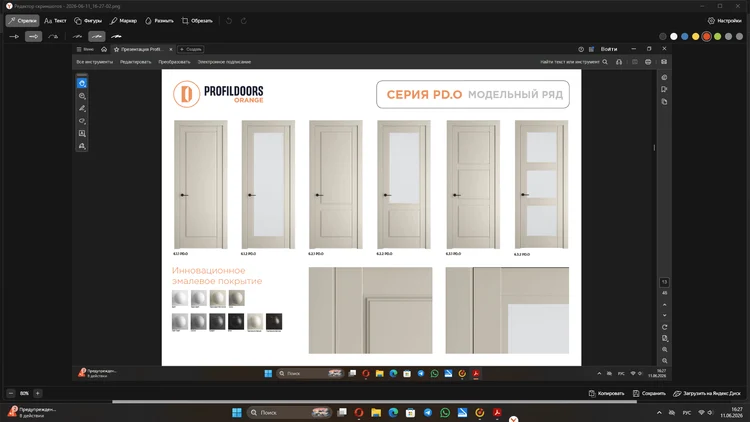Viewport: 750px width, 422px height.
Task: Click Редактировать in captured Acrobat window
Action: tap(135, 62)
